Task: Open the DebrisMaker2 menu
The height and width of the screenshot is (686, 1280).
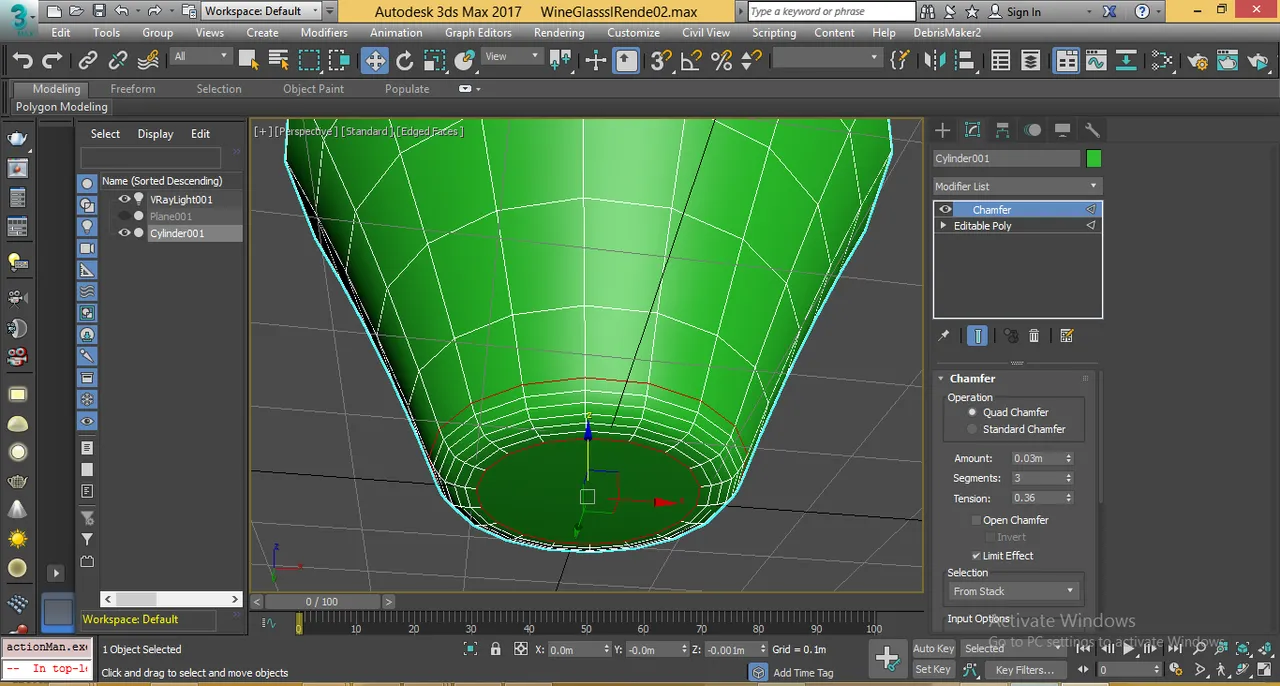Action: [947, 32]
